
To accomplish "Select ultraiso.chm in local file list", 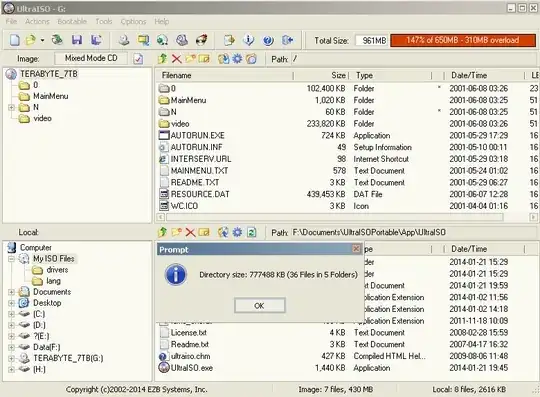I will click(190, 356).
